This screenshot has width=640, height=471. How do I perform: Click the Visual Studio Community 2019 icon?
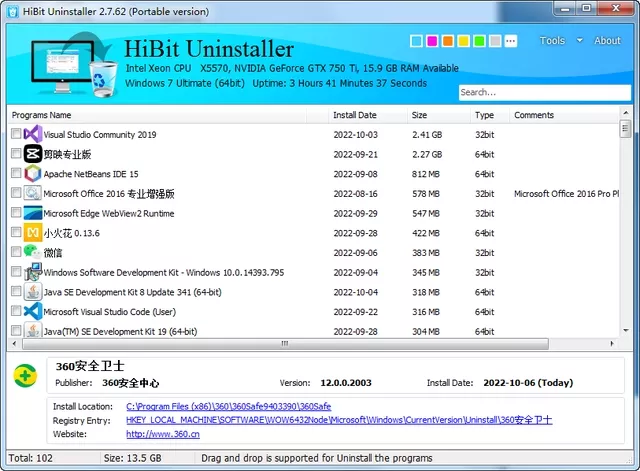click(x=33, y=134)
